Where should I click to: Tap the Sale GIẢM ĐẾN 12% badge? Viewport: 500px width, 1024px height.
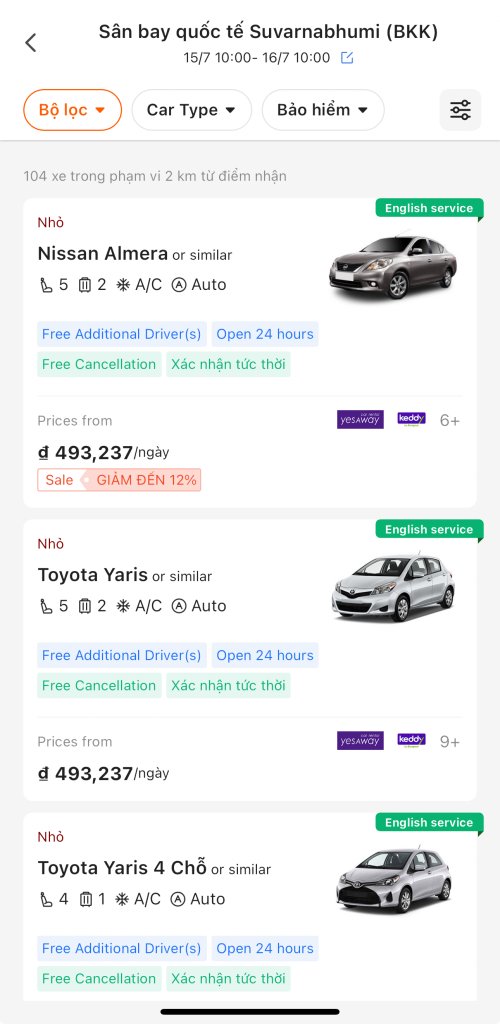119,480
